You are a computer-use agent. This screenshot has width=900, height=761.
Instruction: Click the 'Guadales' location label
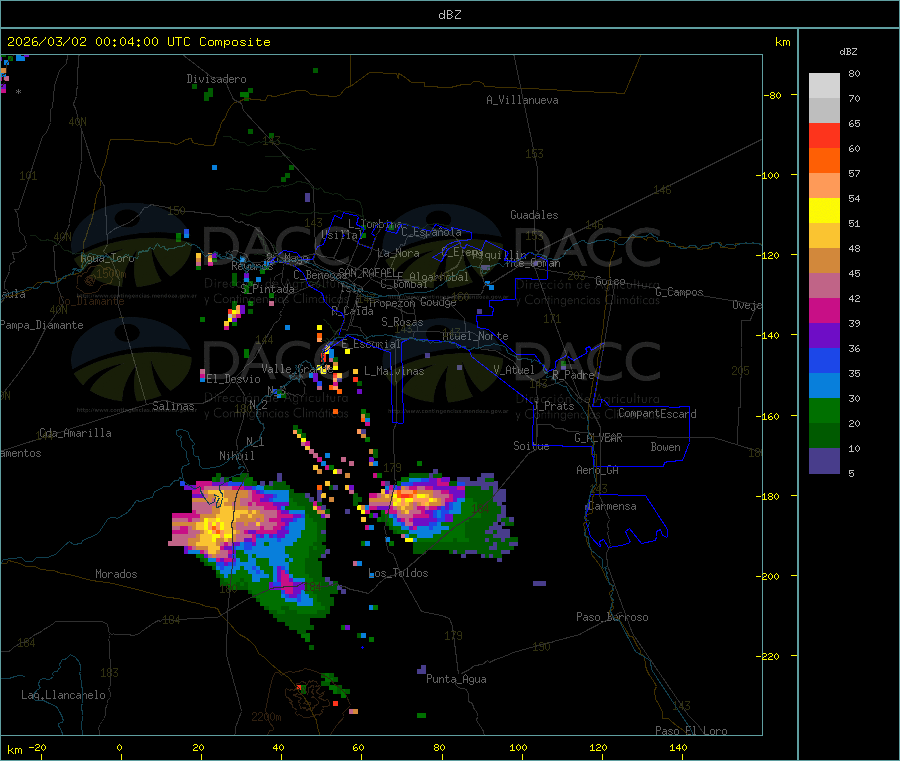[x=534, y=215]
